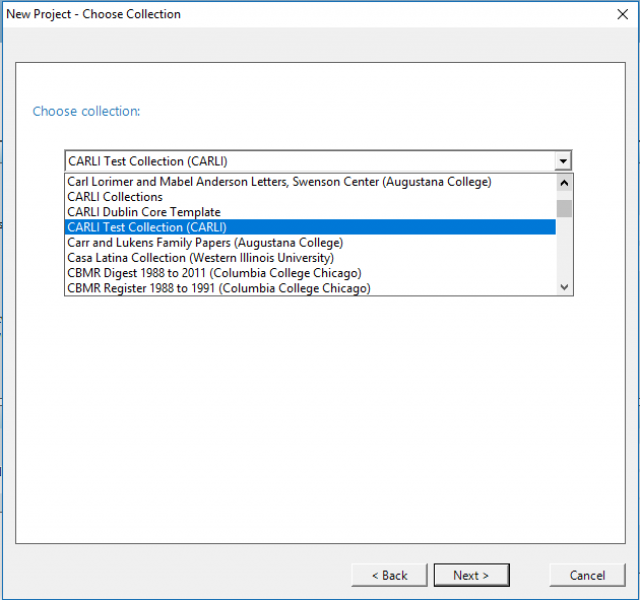Image resolution: width=640 pixels, height=600 pixels.
Task: Open the collection combo box dropdown arrow
Action: point(563,161)
